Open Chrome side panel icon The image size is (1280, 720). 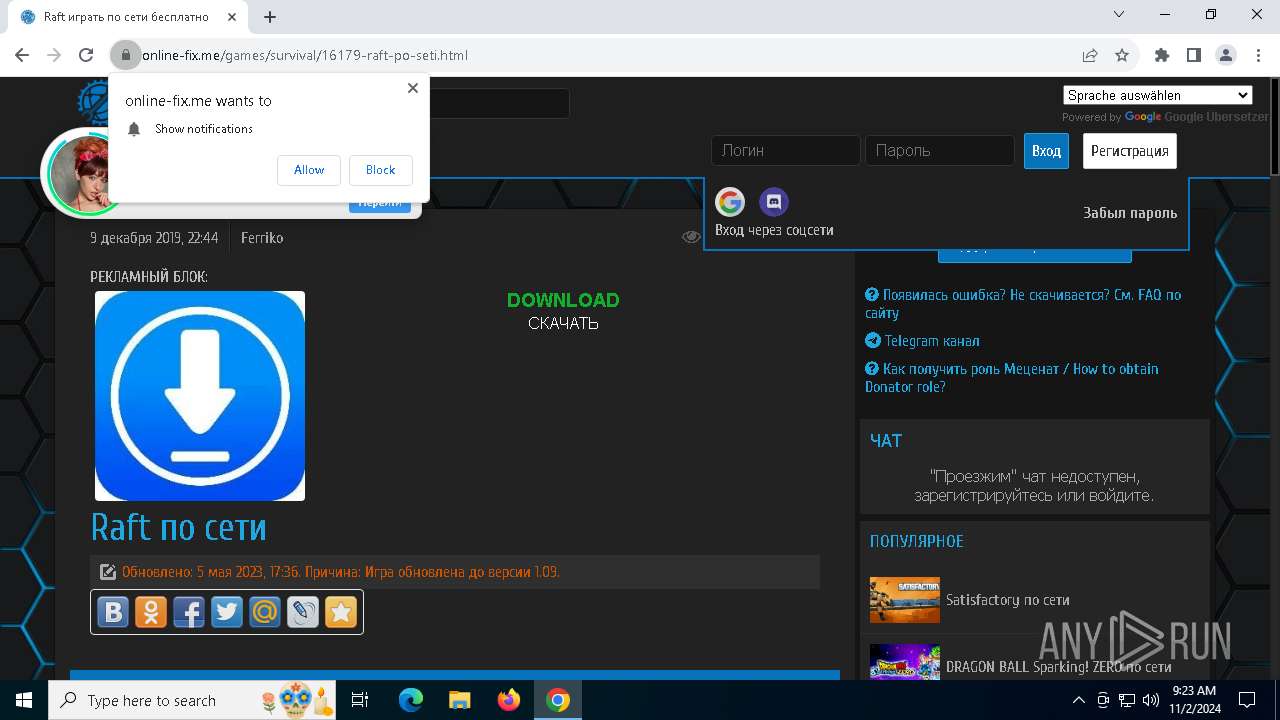tap(1194, 55)
